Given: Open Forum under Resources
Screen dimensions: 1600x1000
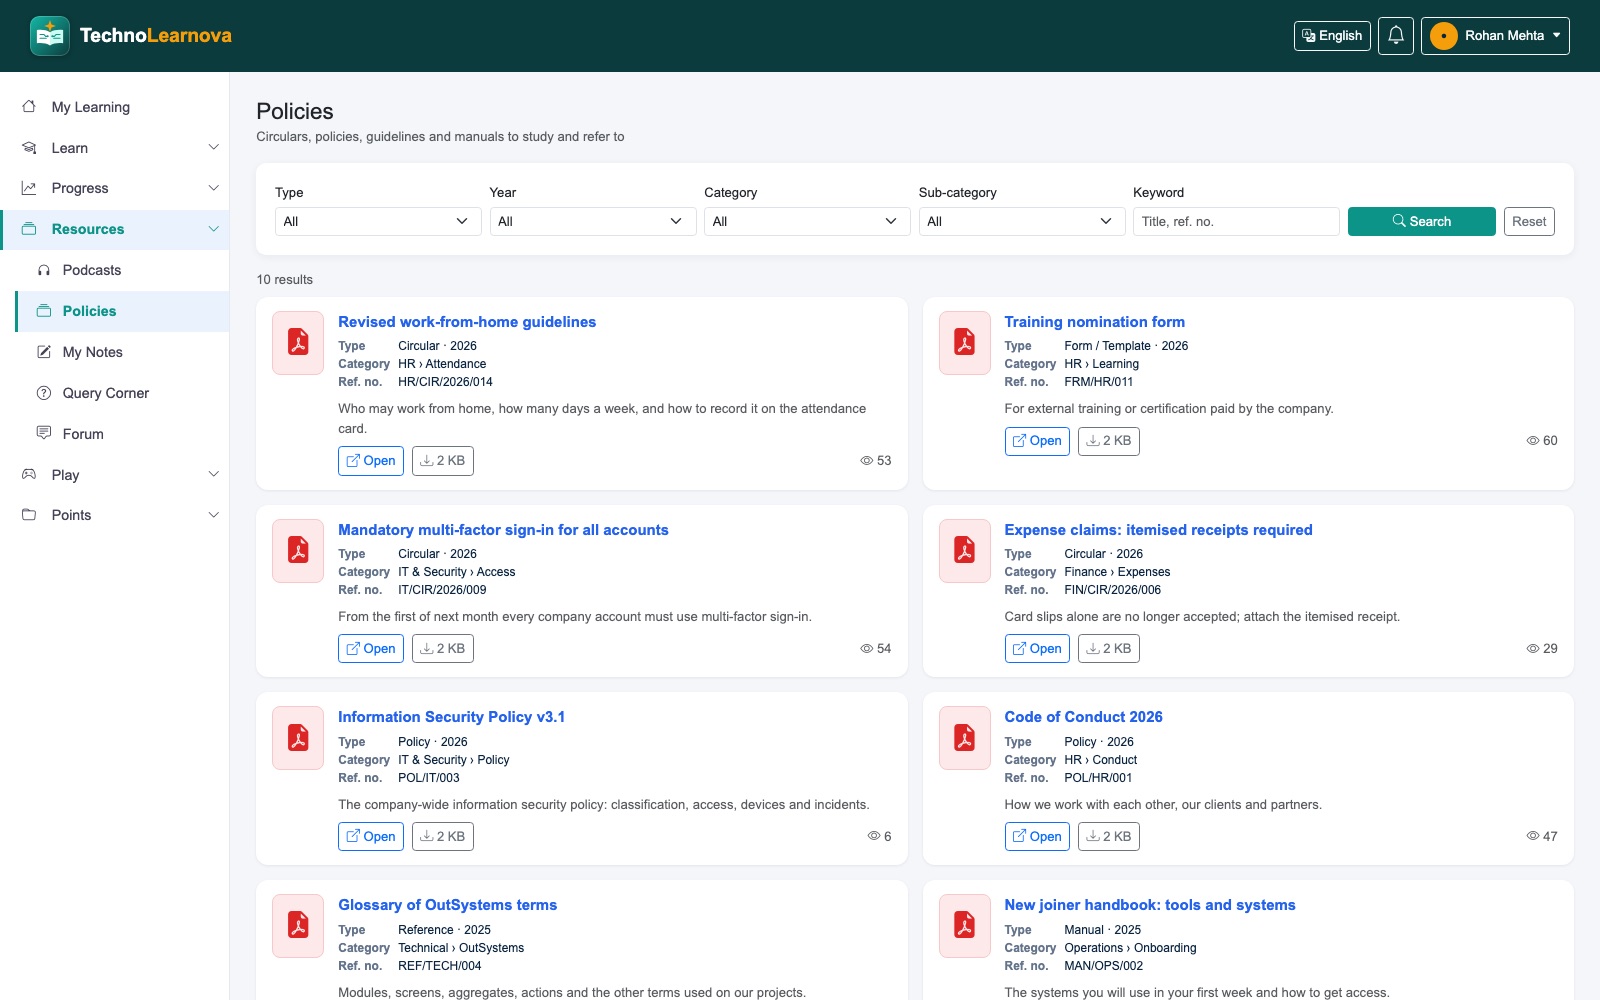Looking at the screenshot, I should (x=122, y=434).
